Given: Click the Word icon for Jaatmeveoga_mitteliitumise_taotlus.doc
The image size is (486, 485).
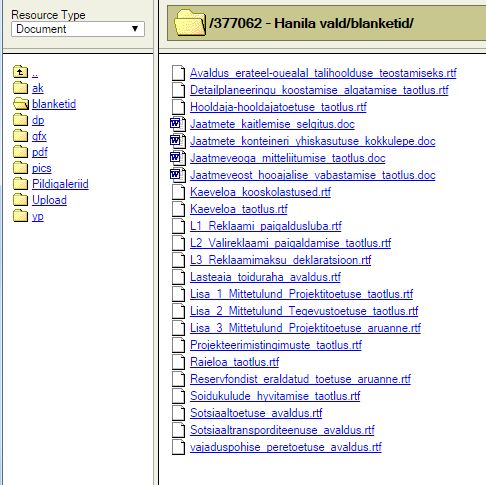Looking at the screenshot, I should tap(178, 158).
